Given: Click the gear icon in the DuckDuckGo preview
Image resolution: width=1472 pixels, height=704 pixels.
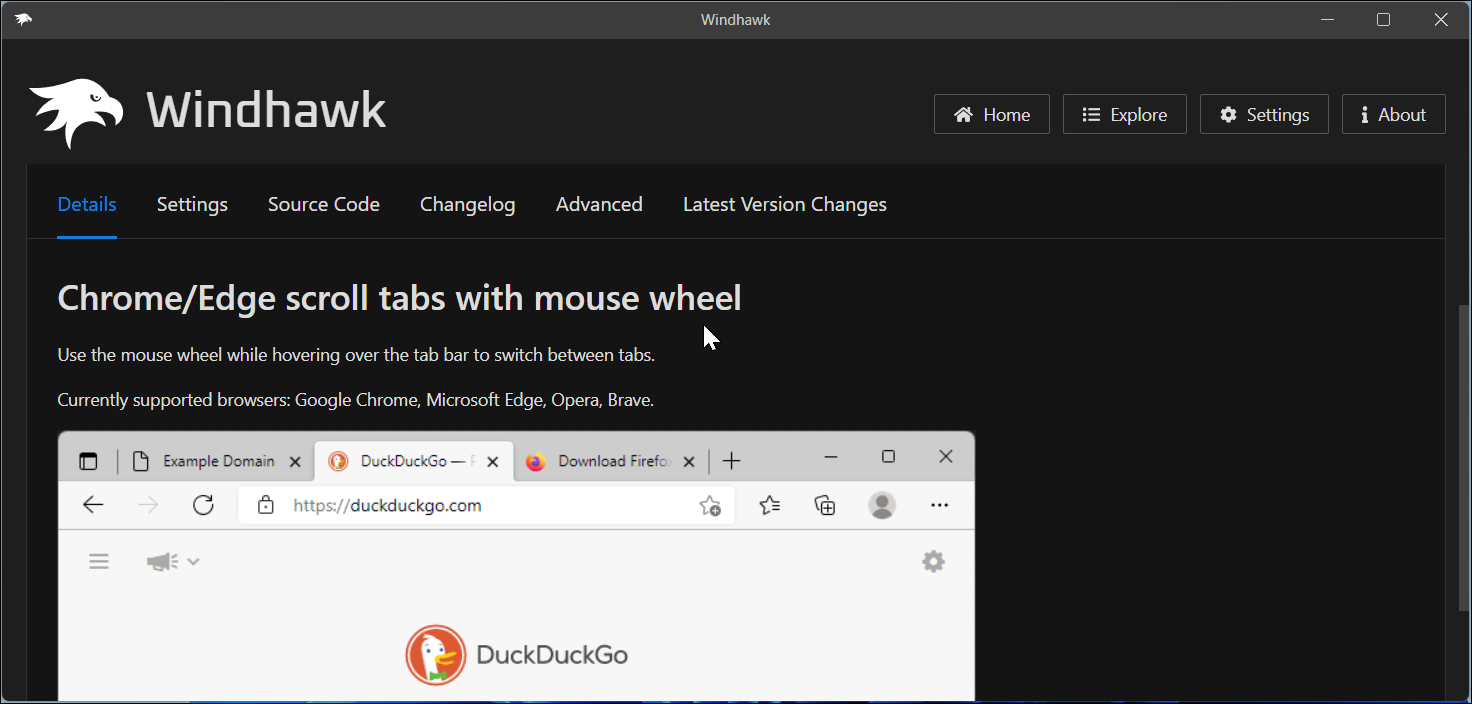Looking at the screenshot, I should (x=933, y=561).
